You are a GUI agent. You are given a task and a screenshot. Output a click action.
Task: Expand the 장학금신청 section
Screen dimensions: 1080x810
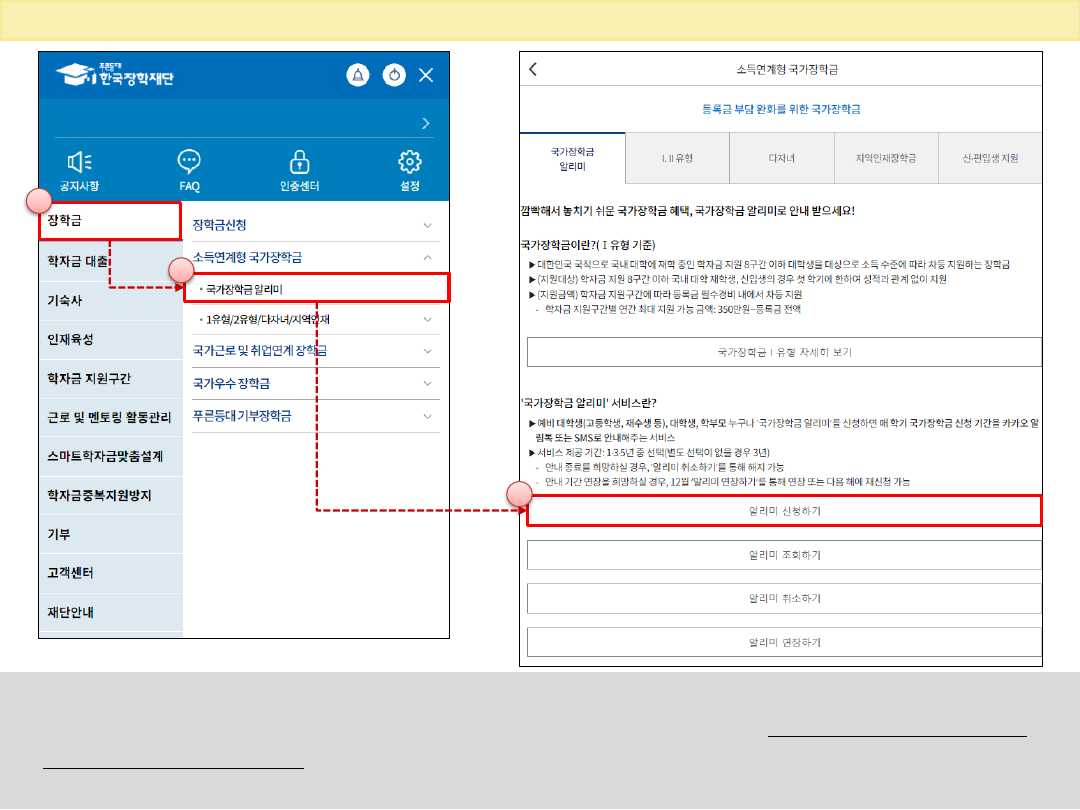(428, 225)
